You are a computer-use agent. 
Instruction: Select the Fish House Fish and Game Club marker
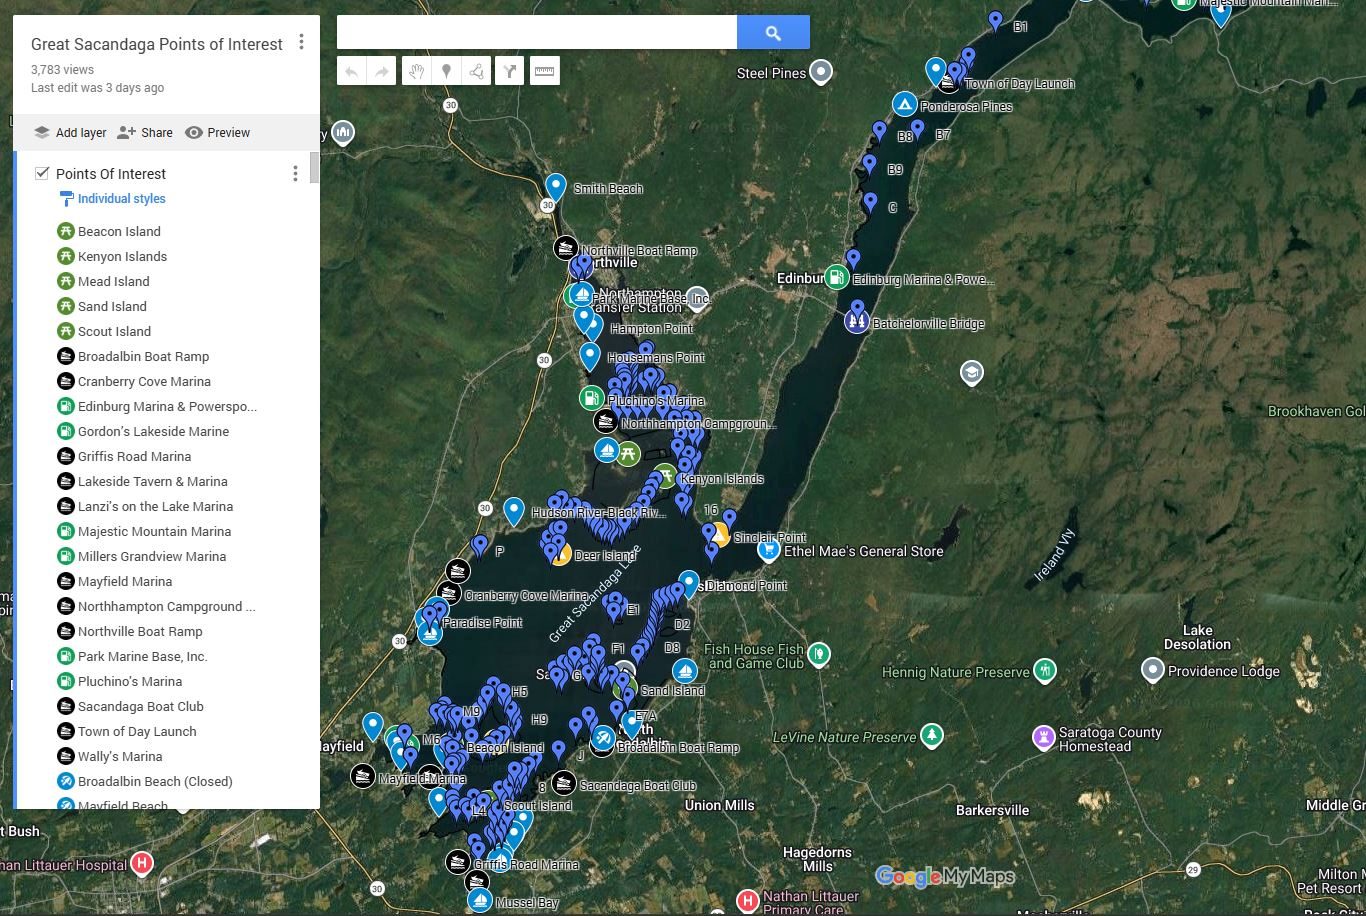click(x=819, y=654)
